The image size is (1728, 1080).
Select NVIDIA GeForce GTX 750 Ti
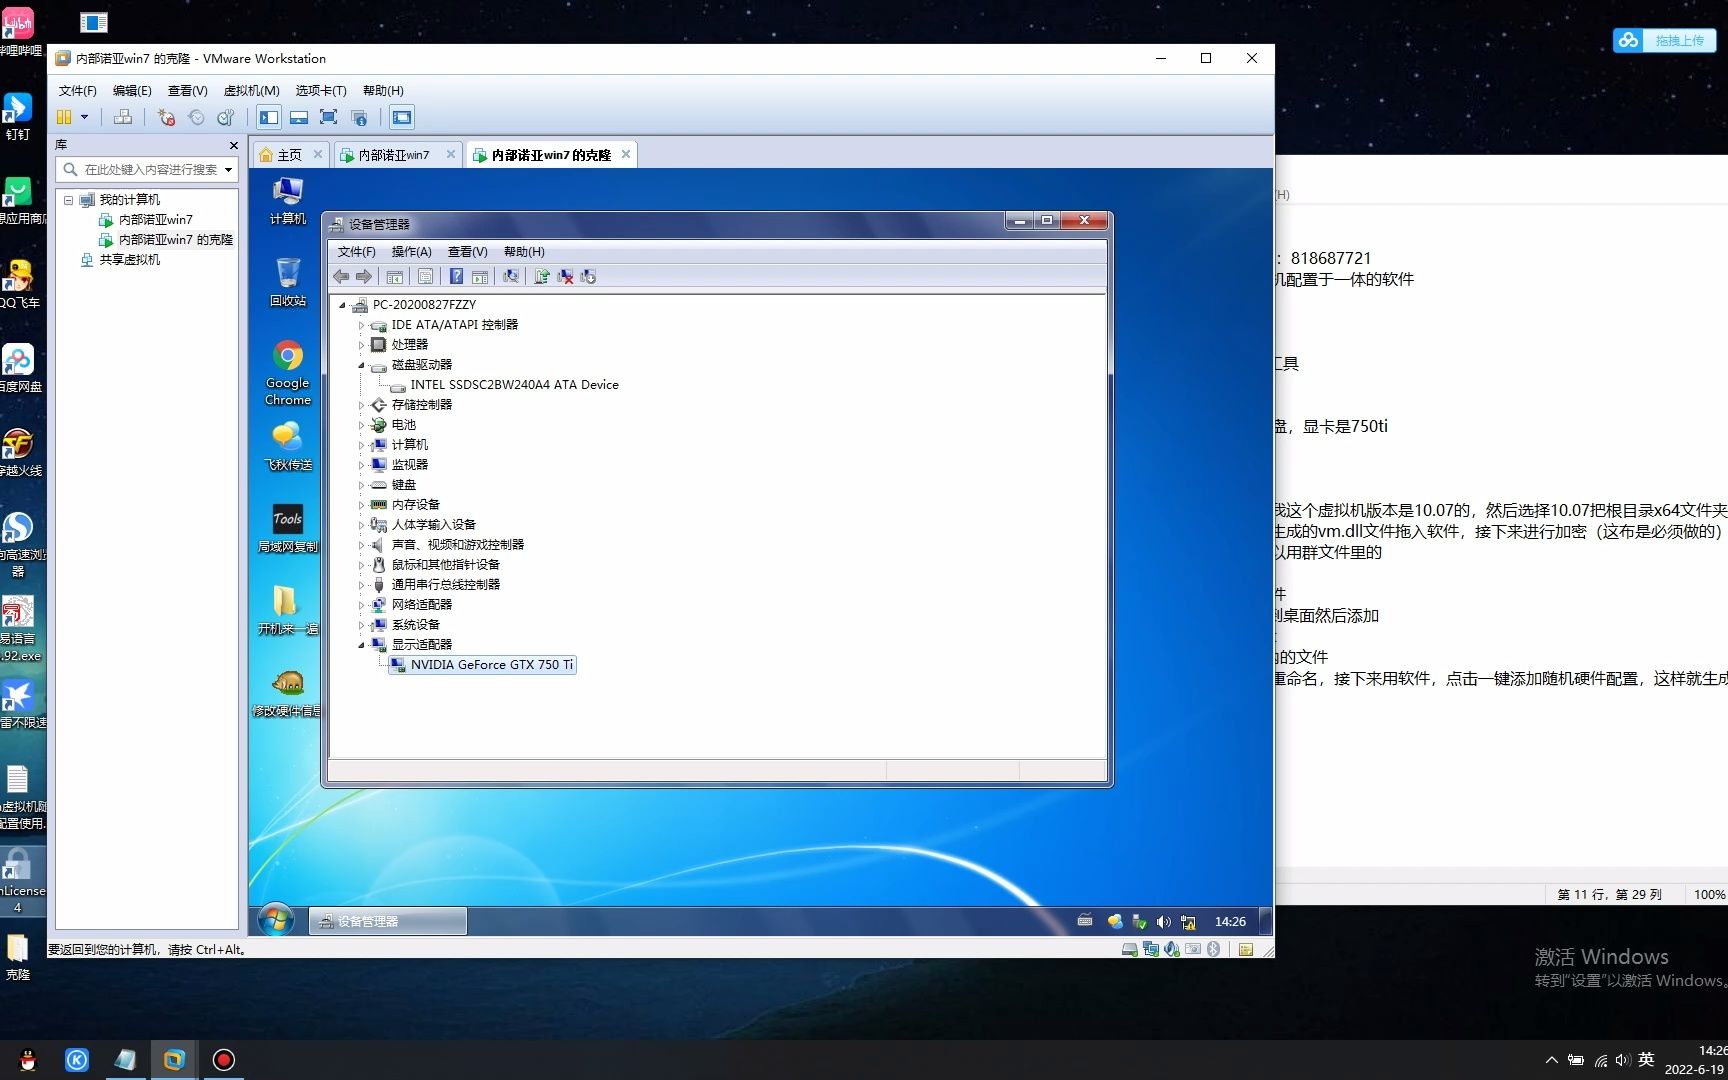click(x=482, y=665)
